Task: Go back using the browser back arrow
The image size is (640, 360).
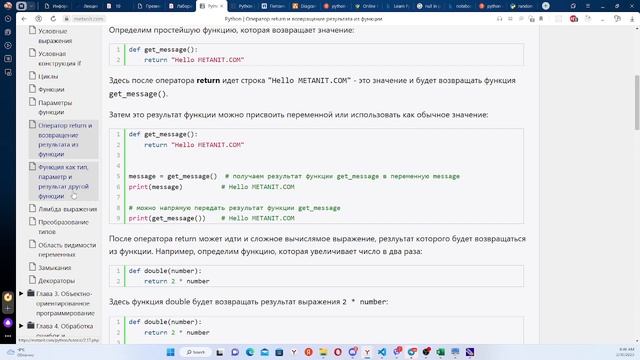Action: (x=24, y=19)
